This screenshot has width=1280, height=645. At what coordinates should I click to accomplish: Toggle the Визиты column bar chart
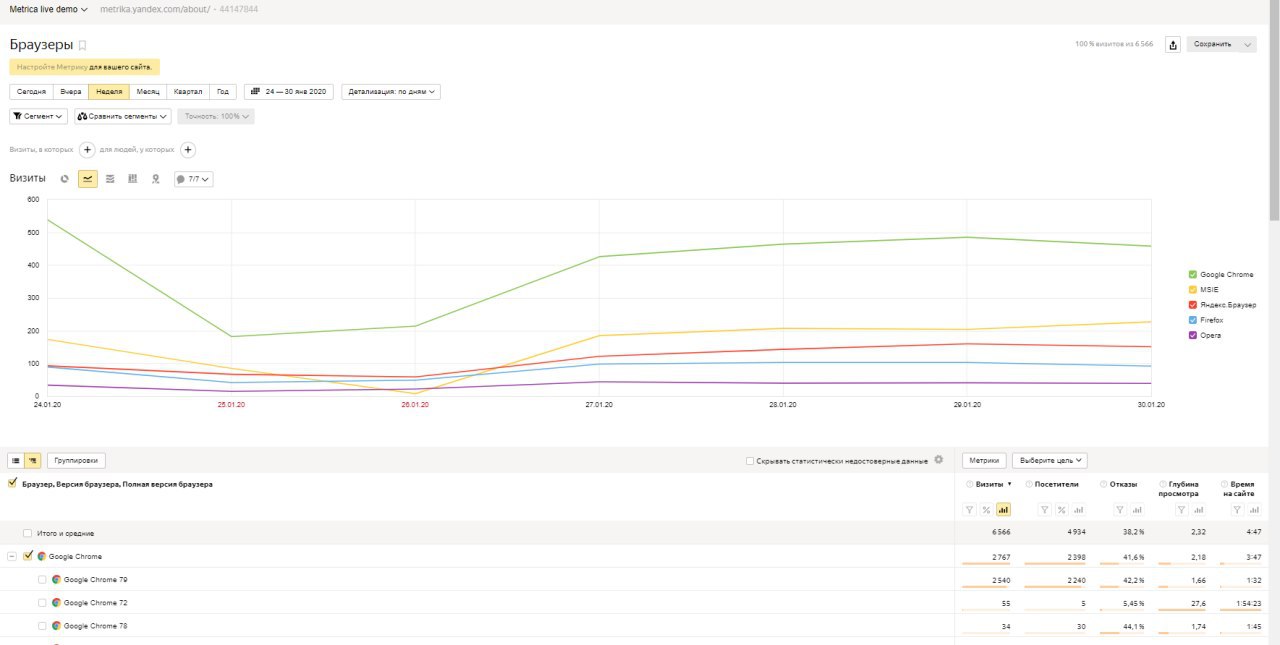(x=1003, y=510)
